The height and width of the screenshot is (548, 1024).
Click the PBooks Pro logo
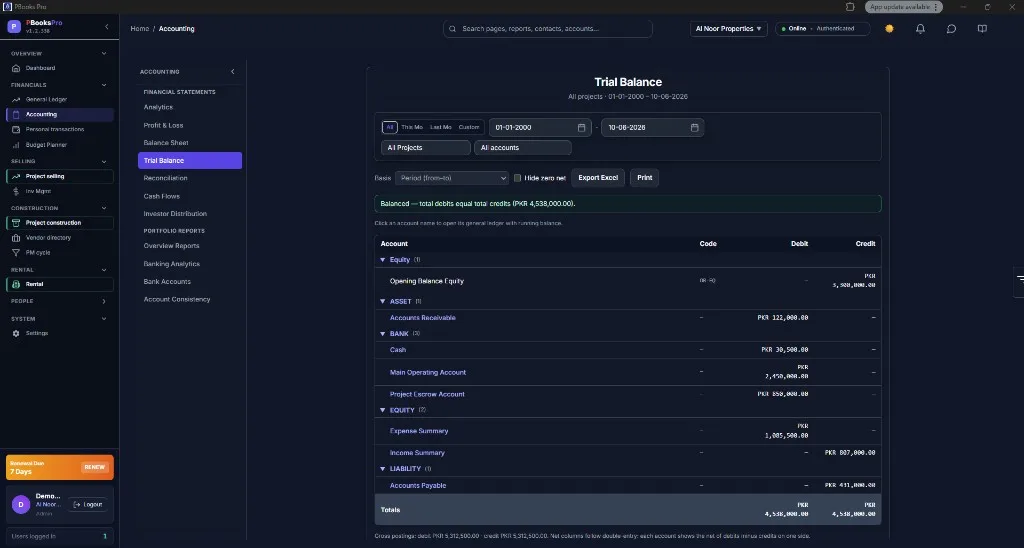14,26
